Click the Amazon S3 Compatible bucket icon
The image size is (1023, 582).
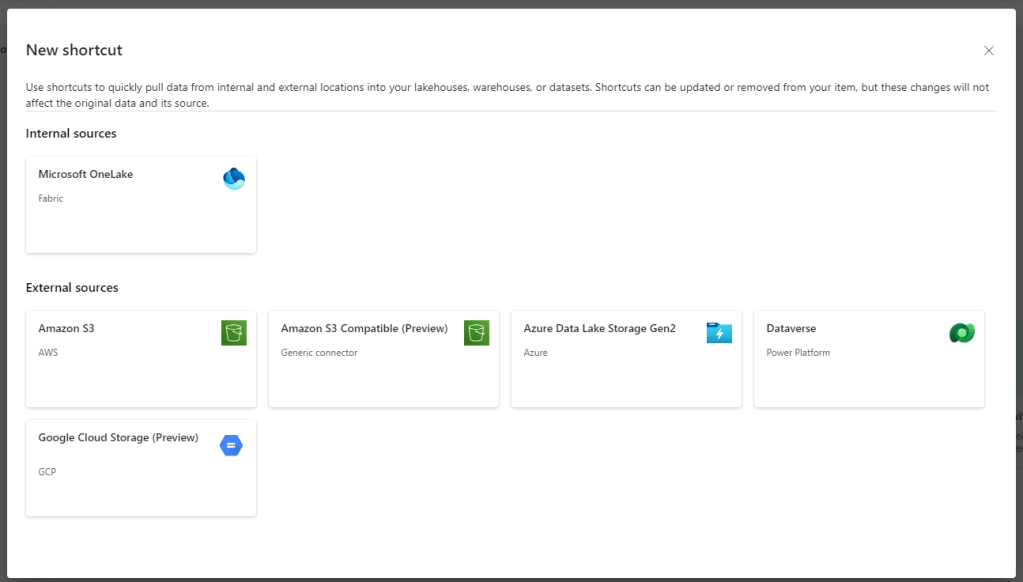pyautogui.click(x=476, y=333)
